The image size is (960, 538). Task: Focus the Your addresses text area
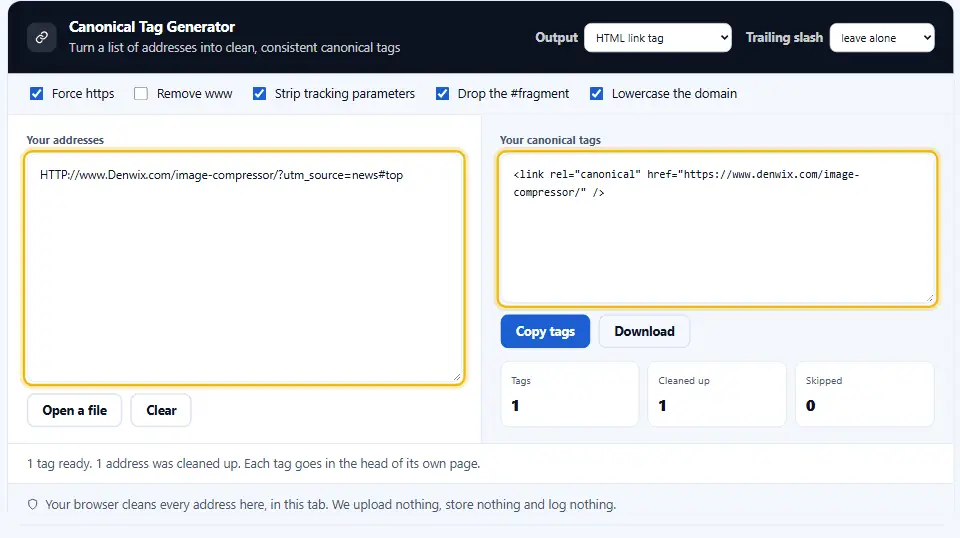pos(244,268)
